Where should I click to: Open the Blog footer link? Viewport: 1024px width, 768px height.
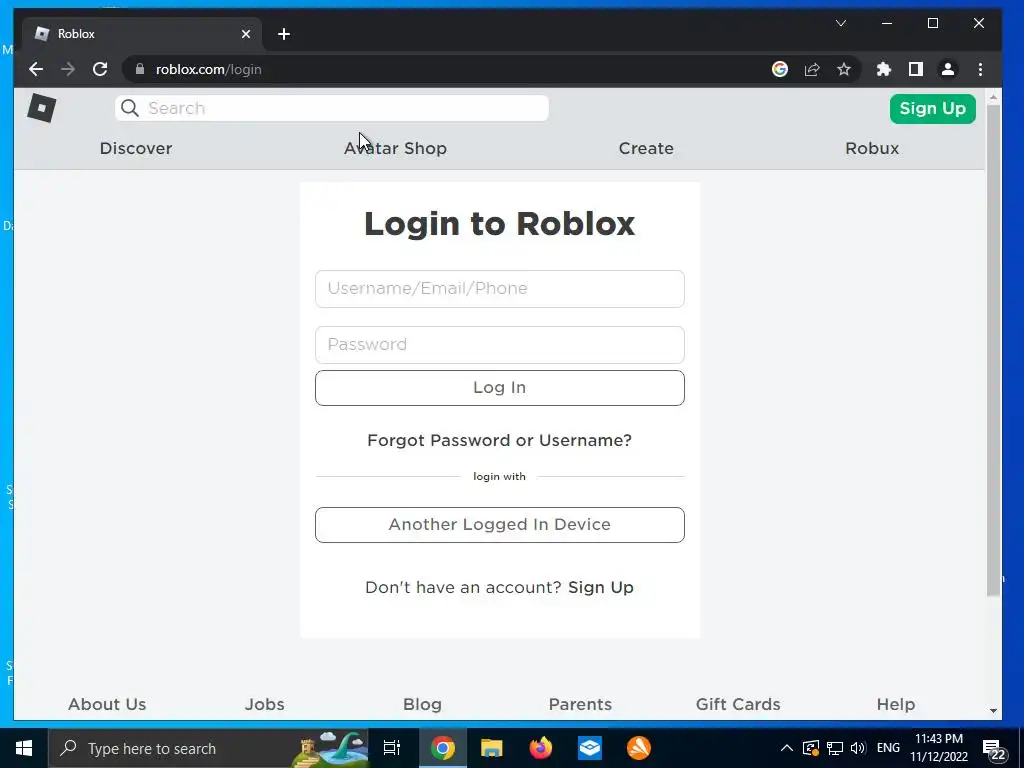(423, 705)
